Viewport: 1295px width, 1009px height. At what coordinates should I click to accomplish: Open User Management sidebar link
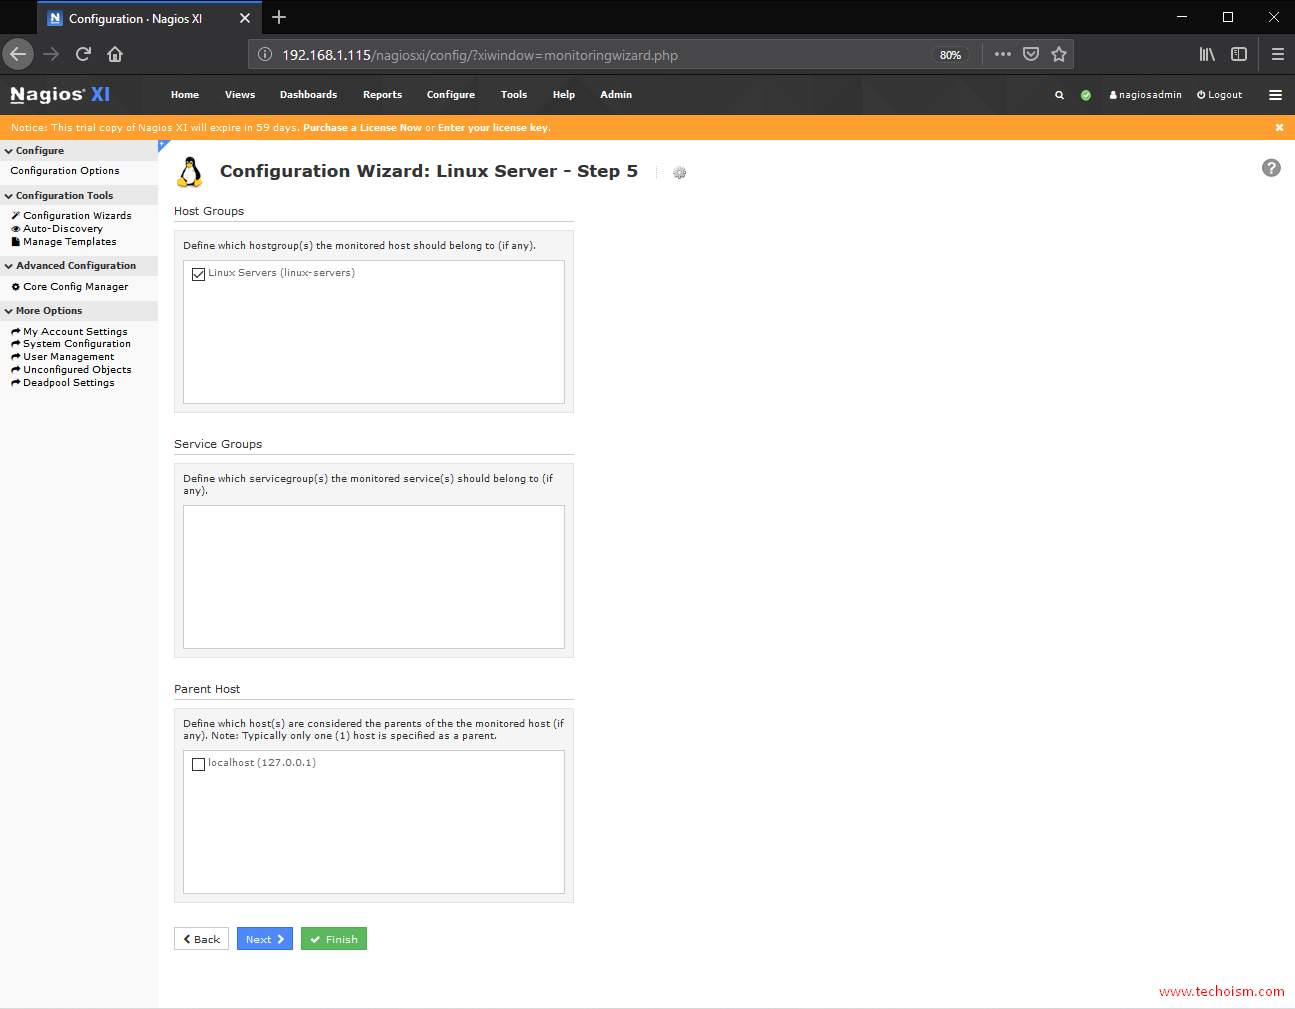[63, 357]
